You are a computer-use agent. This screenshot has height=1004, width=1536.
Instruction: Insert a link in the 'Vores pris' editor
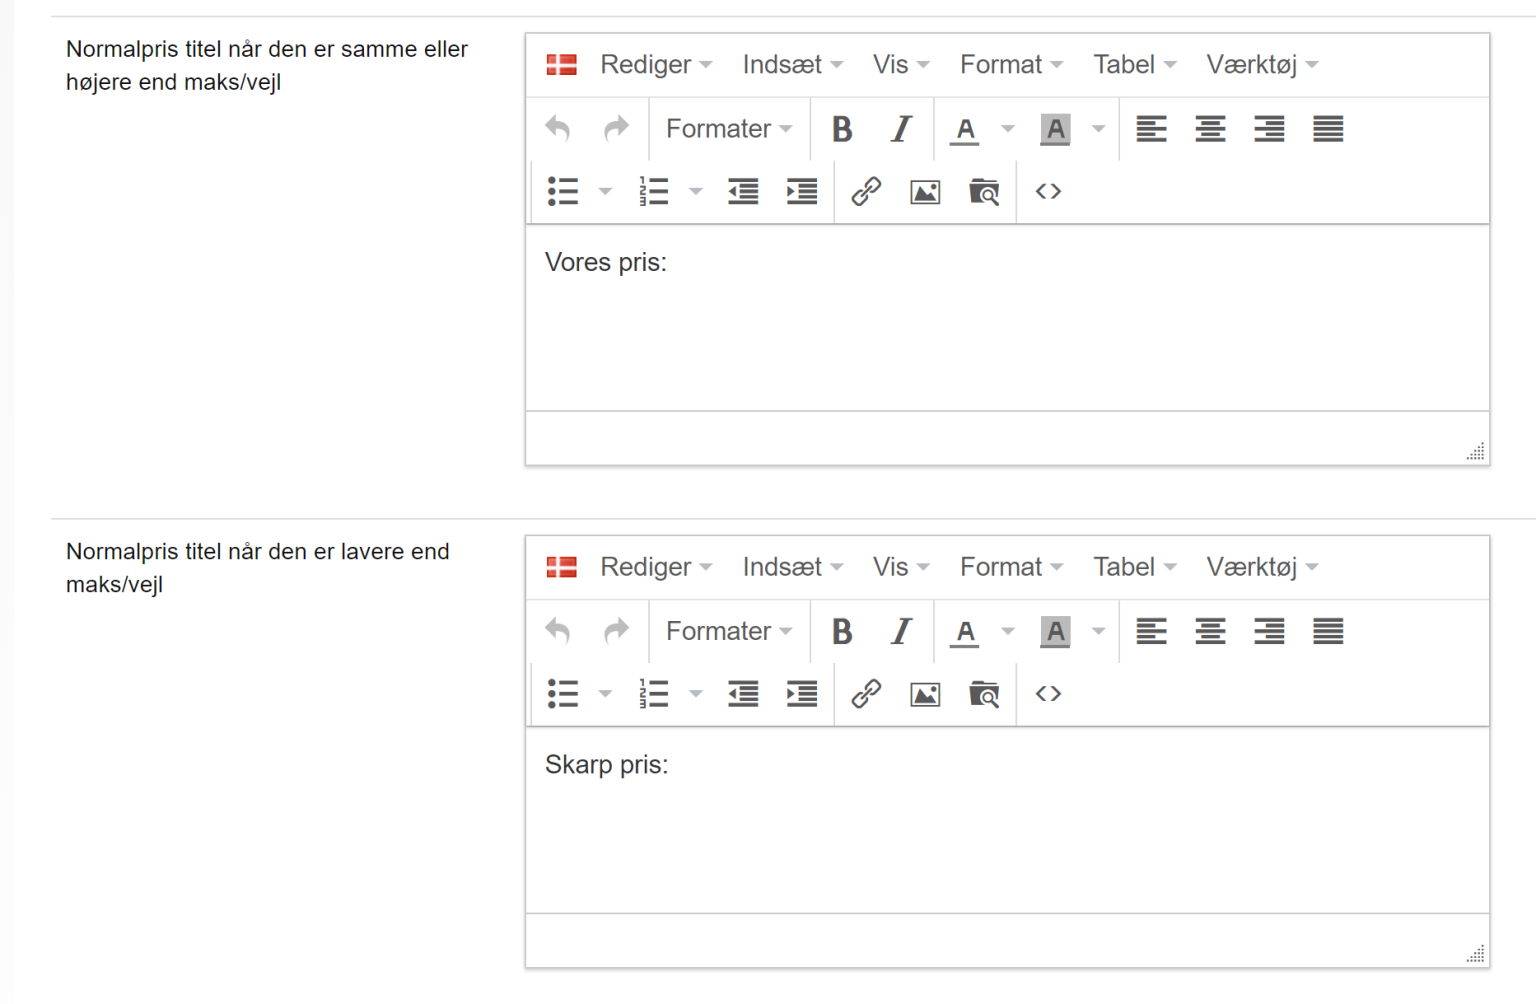[x=866, y=191]
